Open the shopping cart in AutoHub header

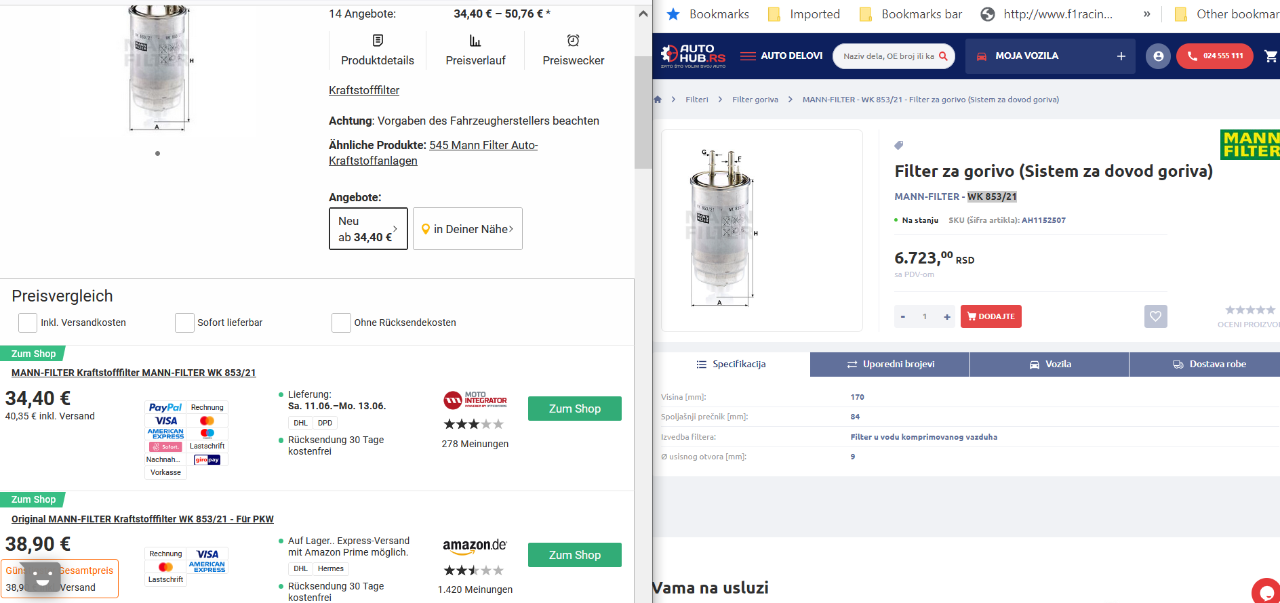1271,56
